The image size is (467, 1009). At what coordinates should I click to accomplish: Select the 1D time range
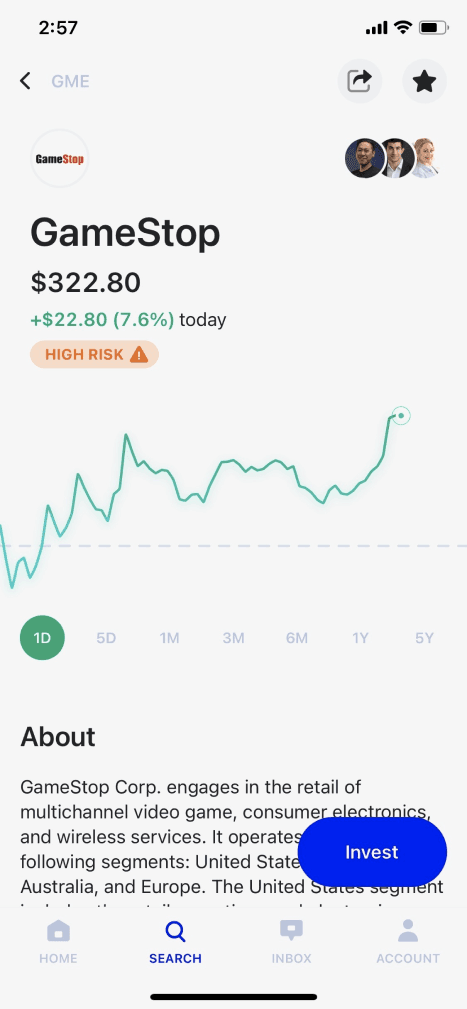point(42,638)
